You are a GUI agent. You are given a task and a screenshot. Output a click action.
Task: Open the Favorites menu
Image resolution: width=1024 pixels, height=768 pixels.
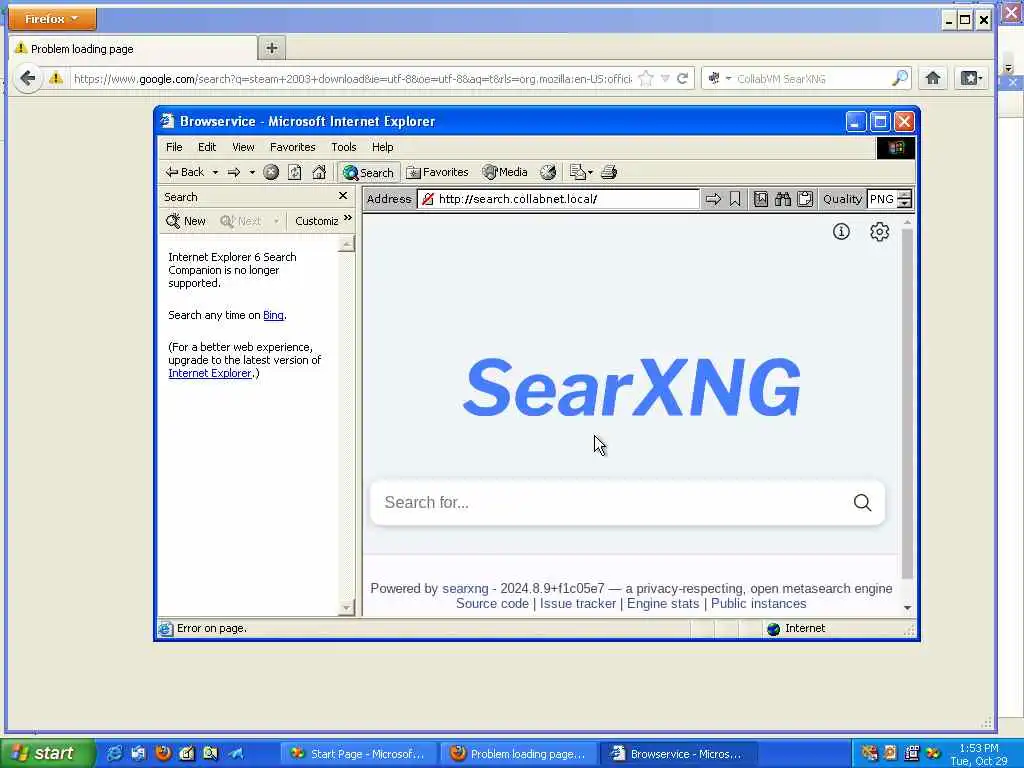pyautogui.click(x=293, y=147)
